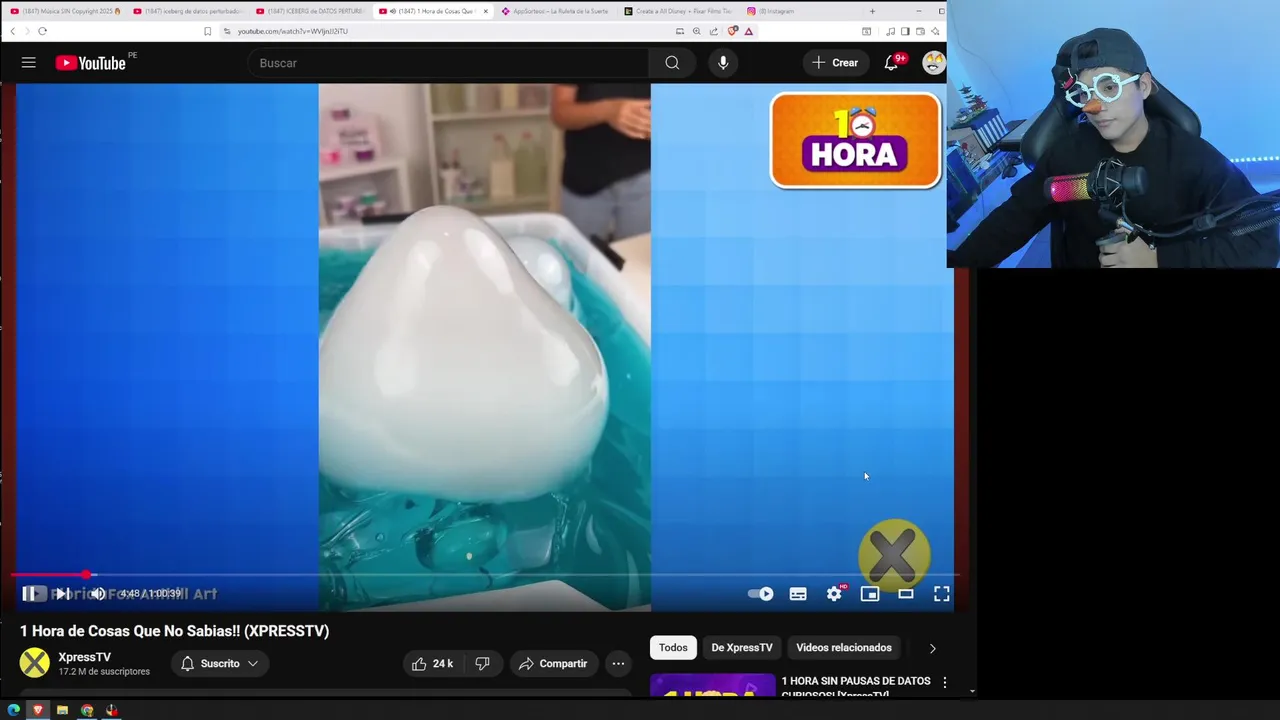Switch to Instagram browser tab

pos(800,11)
